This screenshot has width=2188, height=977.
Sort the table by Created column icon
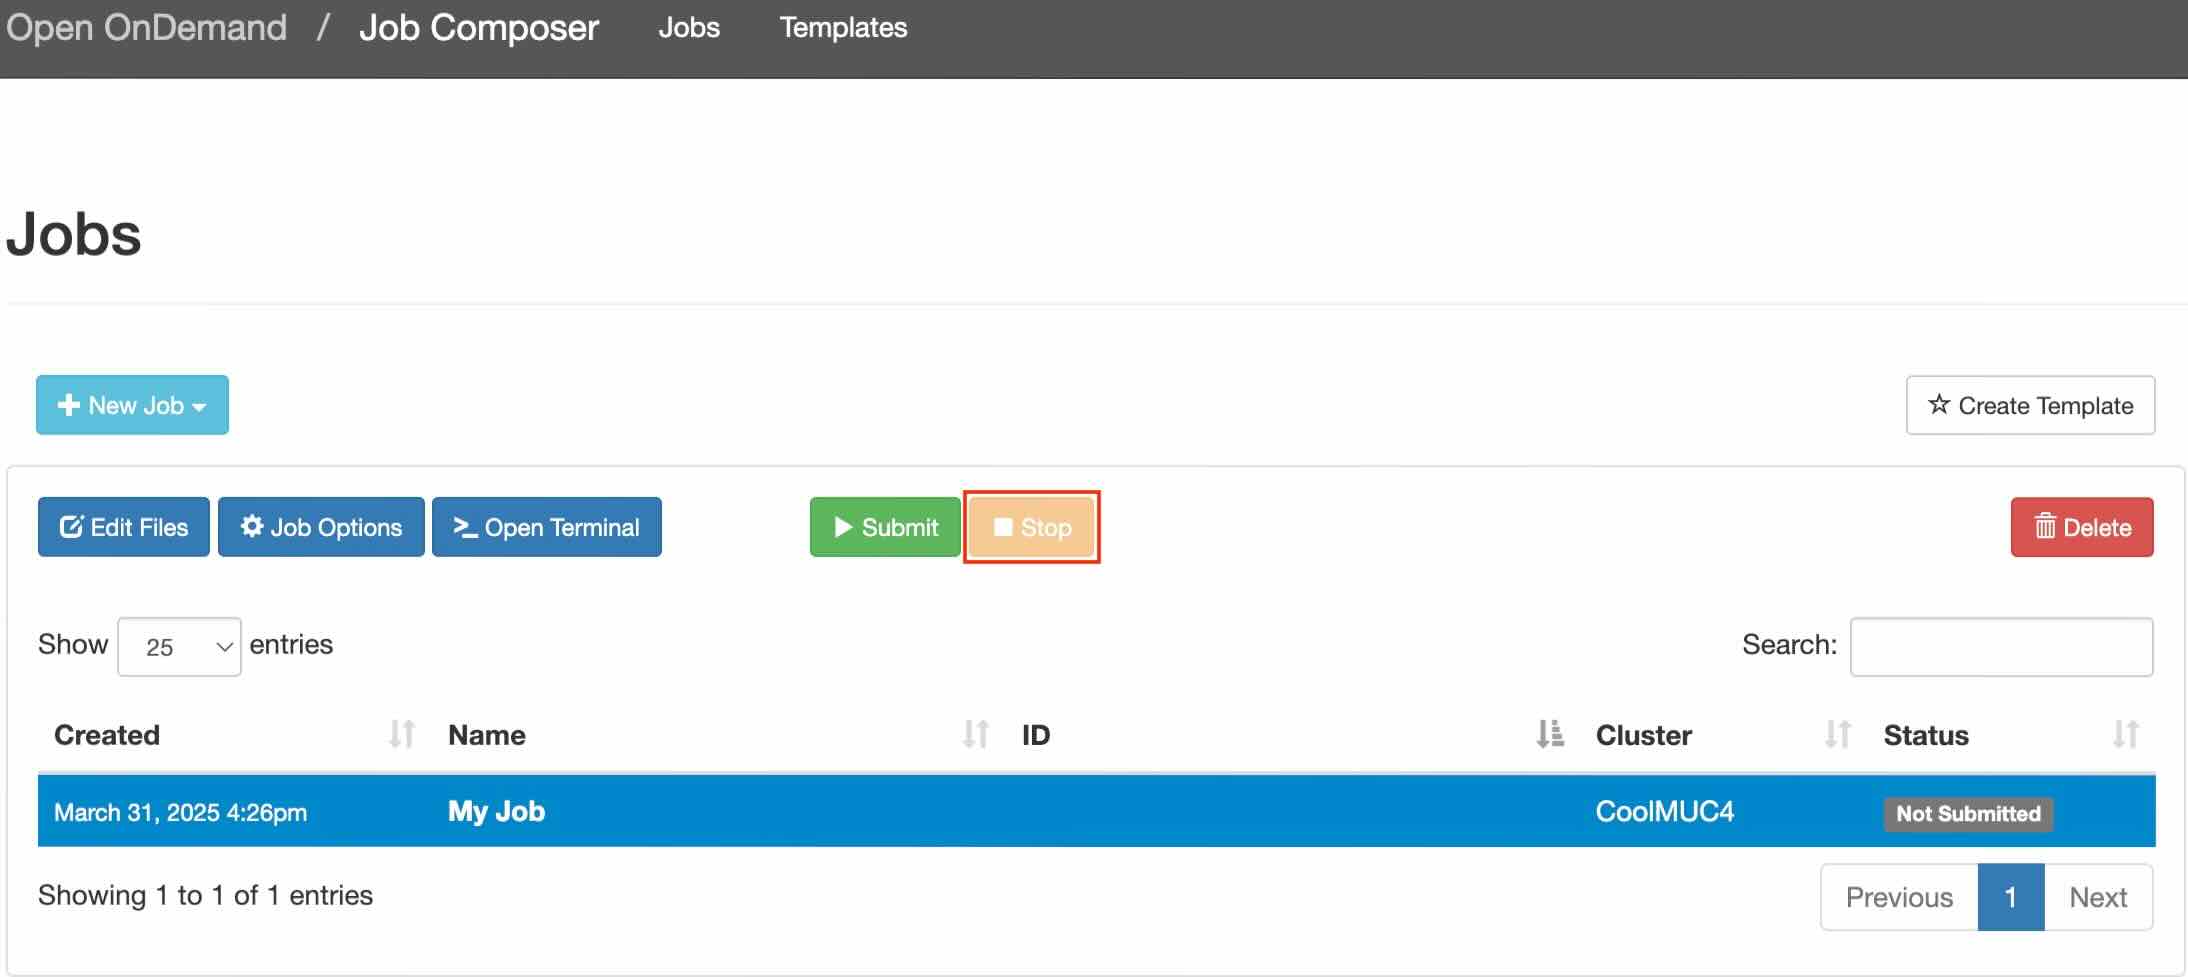(x=401, y=735)
